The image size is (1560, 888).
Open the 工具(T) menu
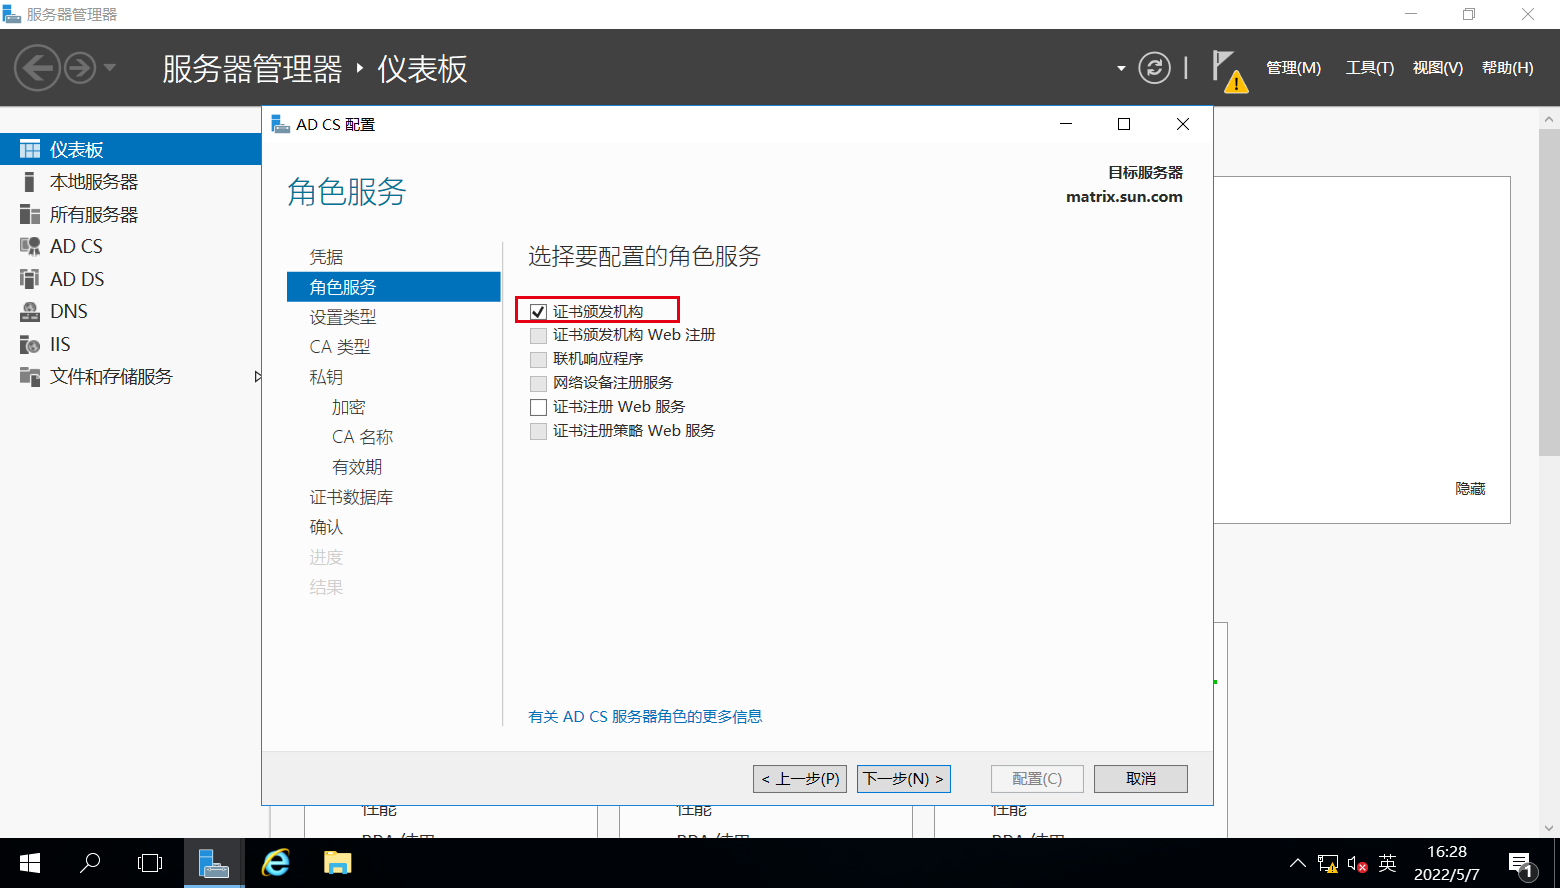click(x=1369, y=68)
